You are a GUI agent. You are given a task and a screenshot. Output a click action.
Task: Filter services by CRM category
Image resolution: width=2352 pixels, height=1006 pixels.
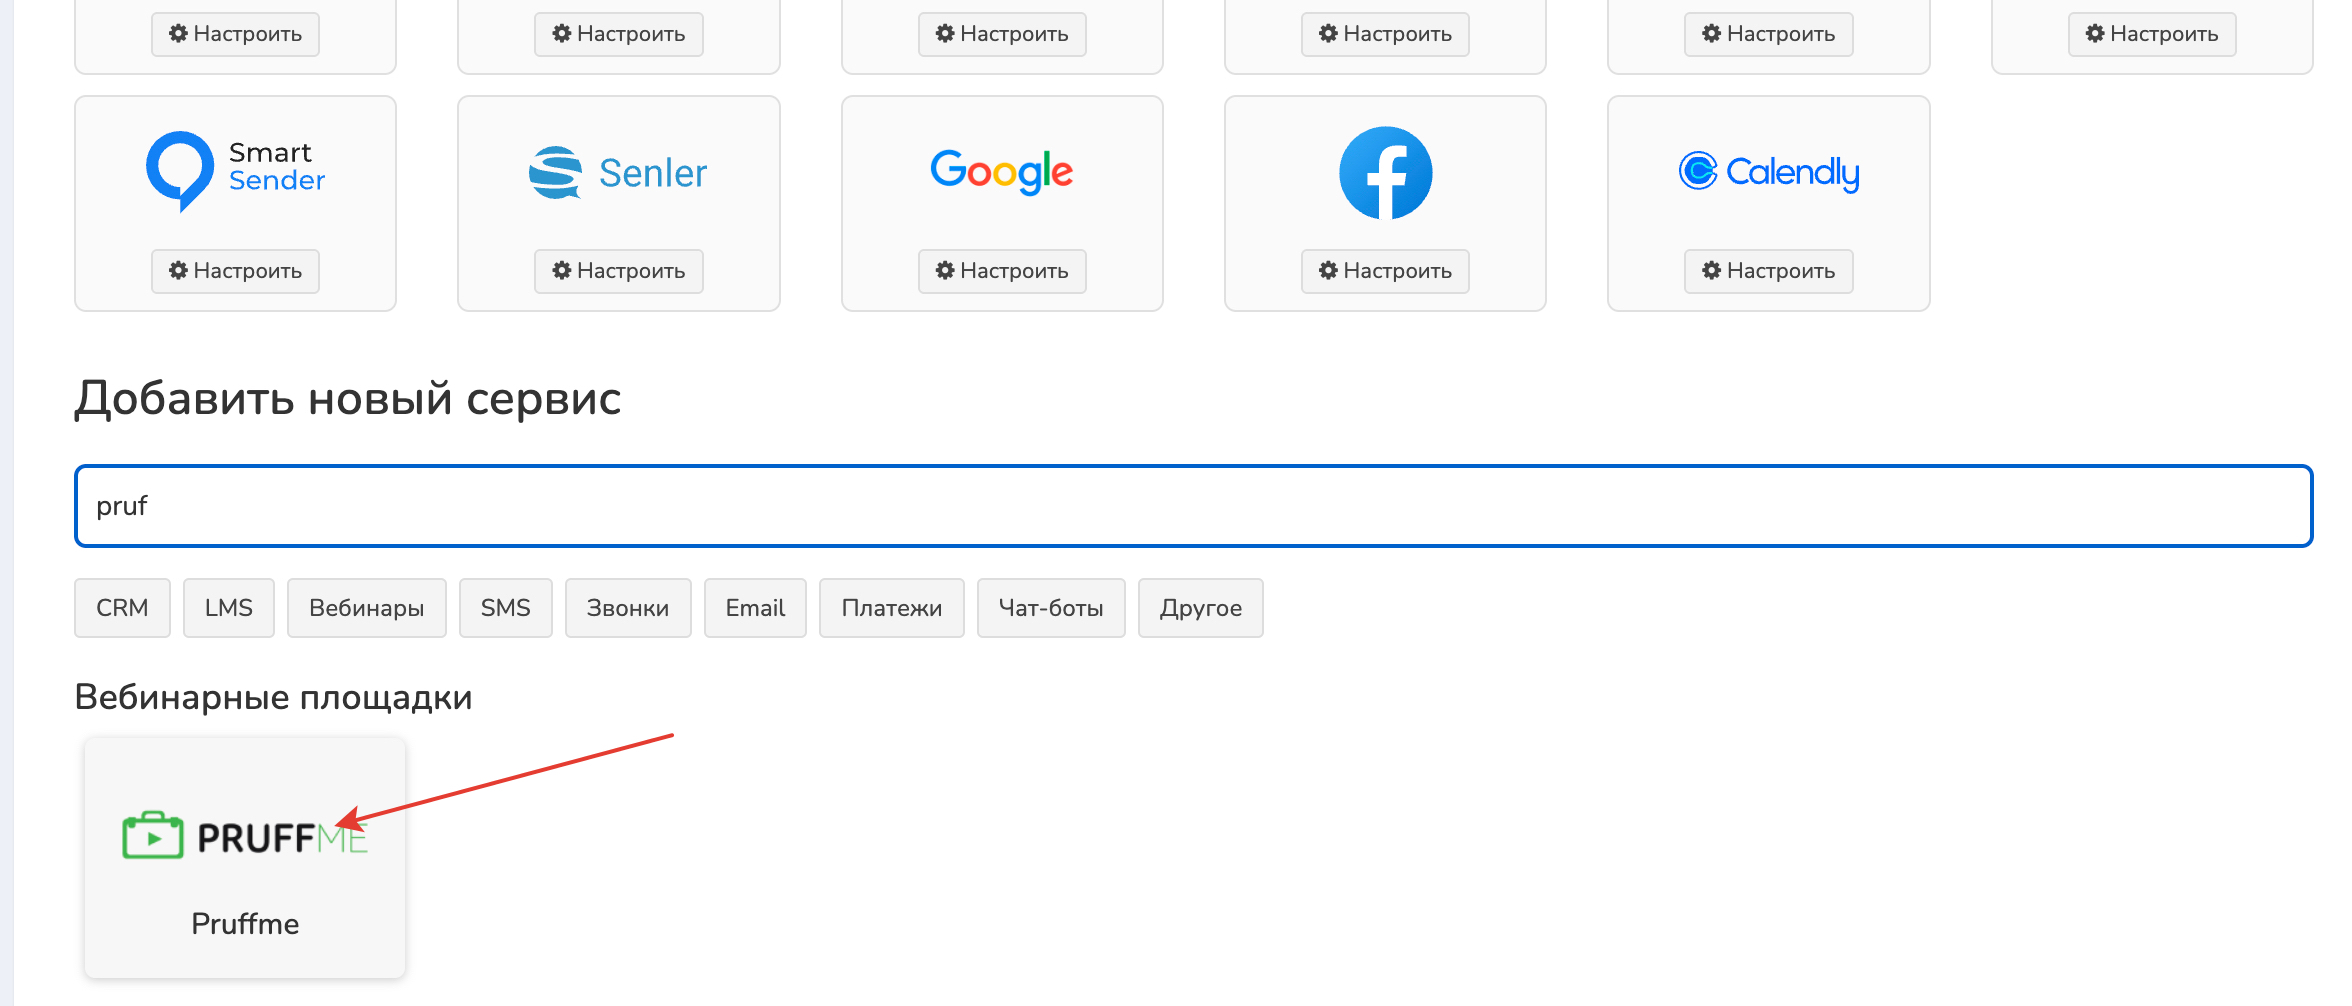click(x=122, y=608)
